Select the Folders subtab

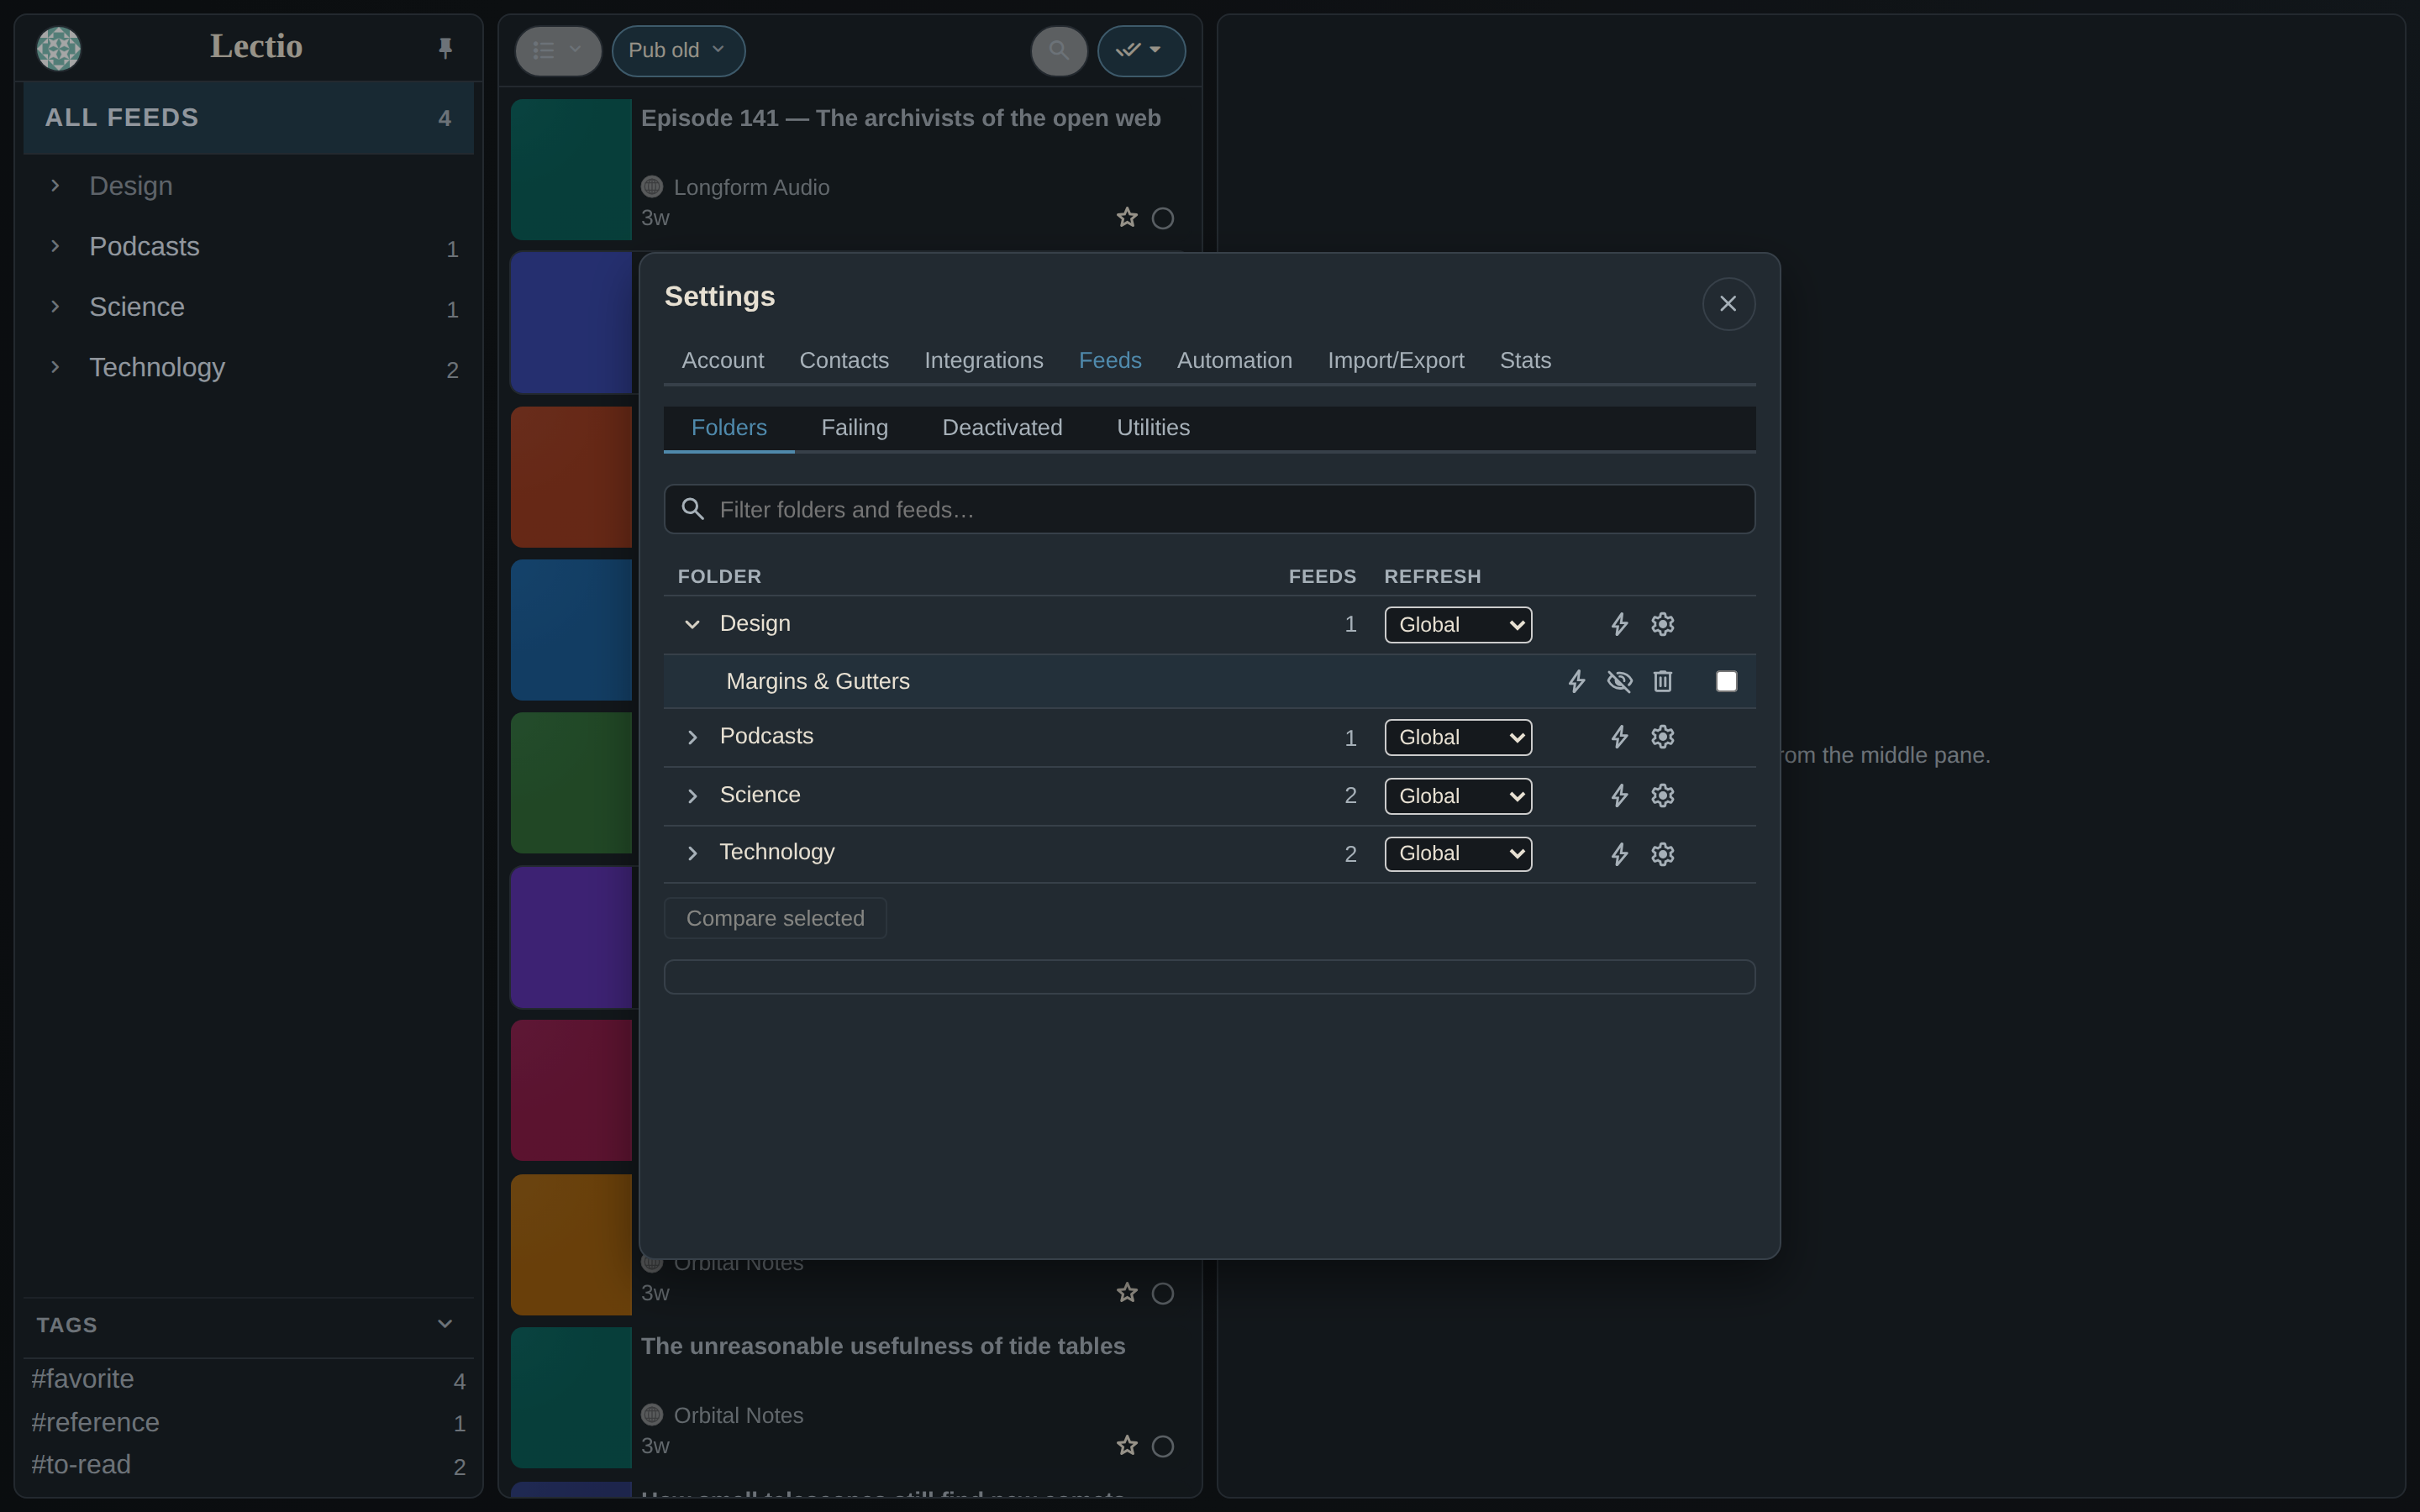[x=729, y=428]
